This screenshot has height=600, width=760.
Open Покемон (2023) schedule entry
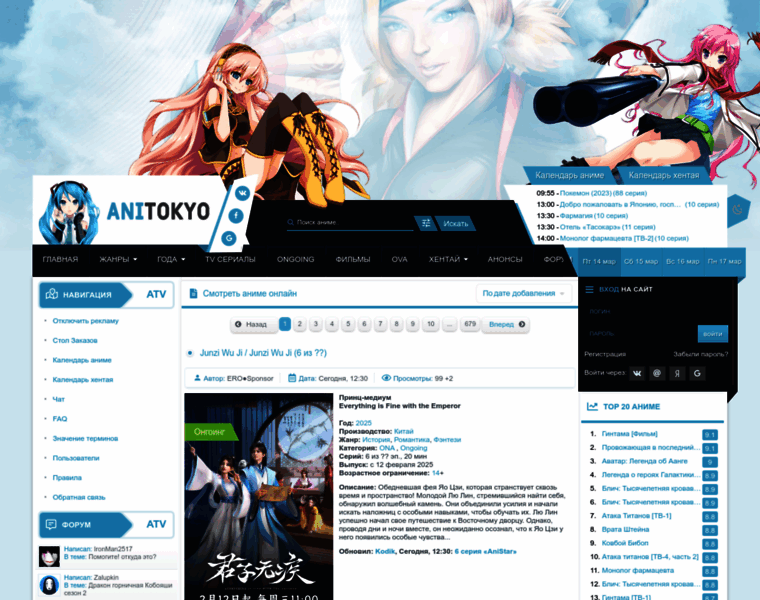603,193
